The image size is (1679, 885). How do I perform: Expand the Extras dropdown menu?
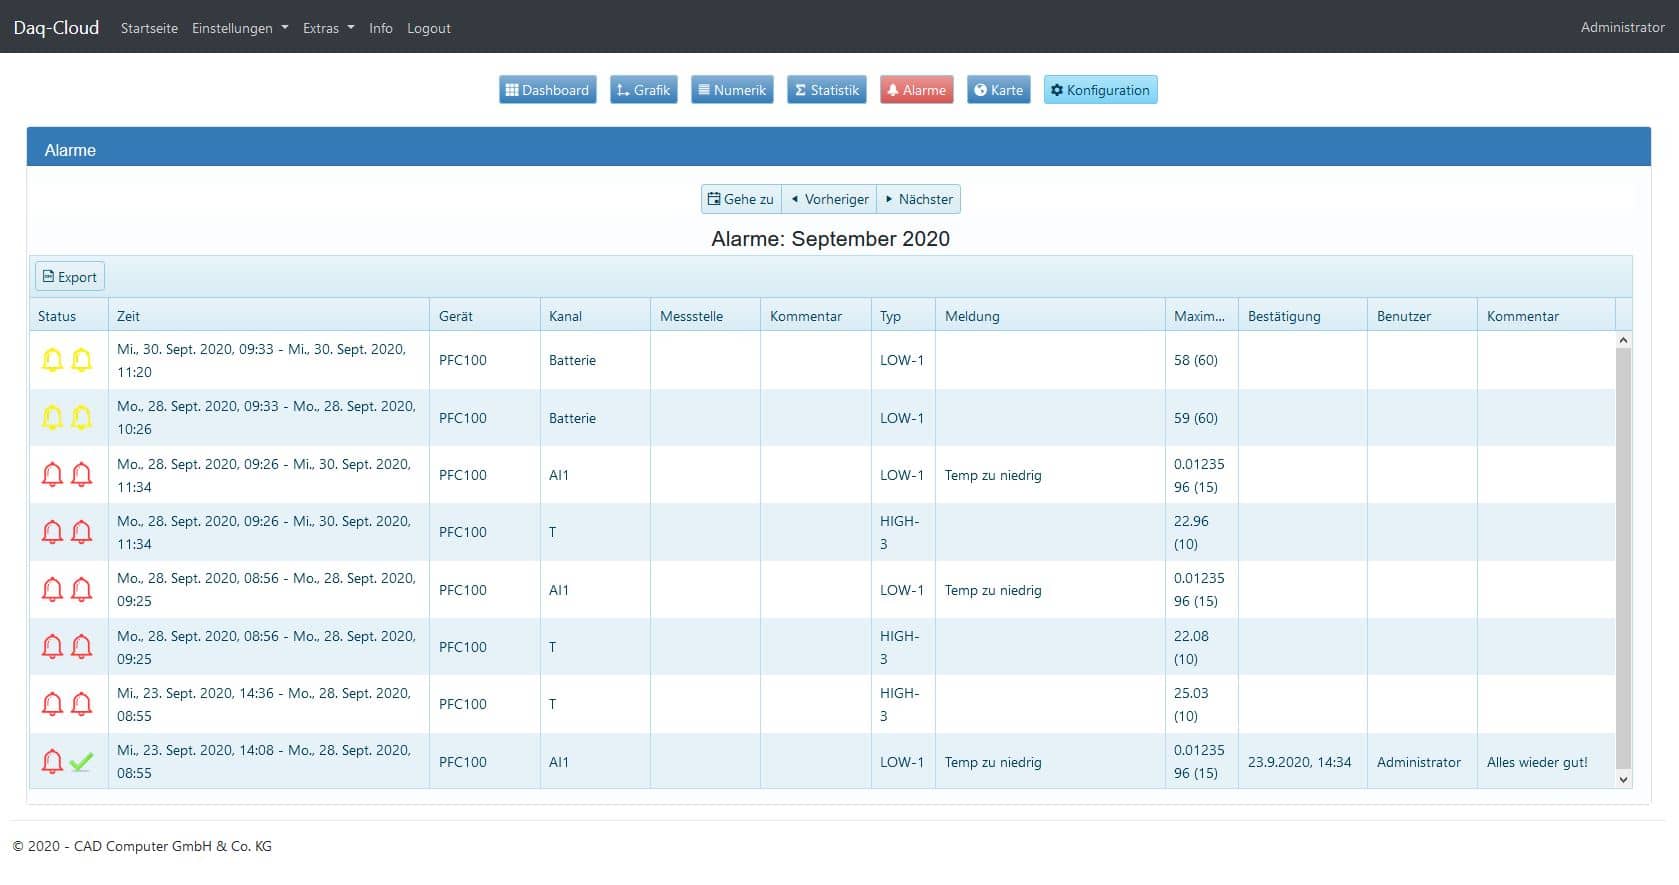coord(328,28)
